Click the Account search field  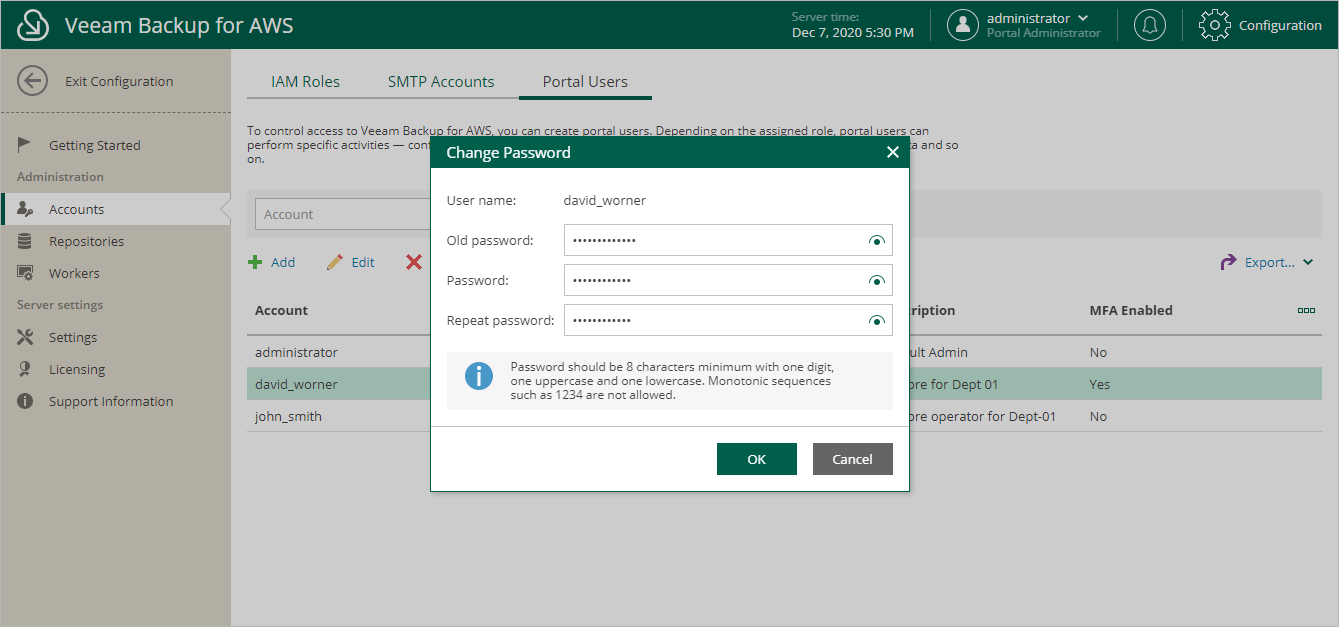(x=343, y=214)
